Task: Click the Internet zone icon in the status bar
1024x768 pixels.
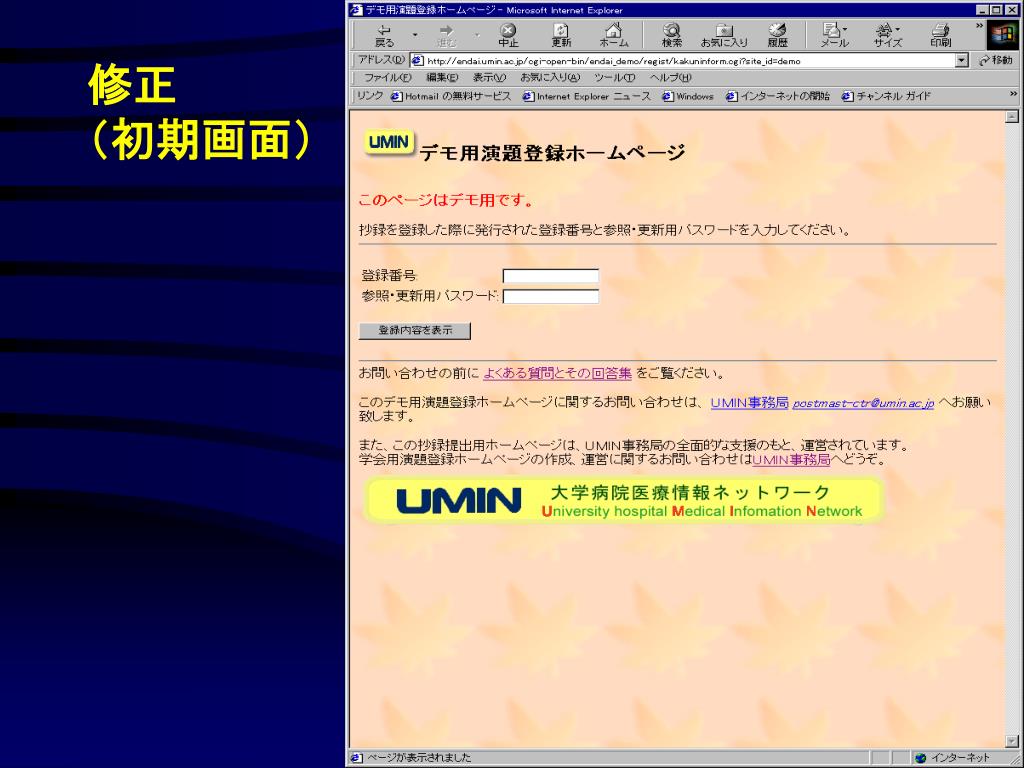Action: point(921,758)
